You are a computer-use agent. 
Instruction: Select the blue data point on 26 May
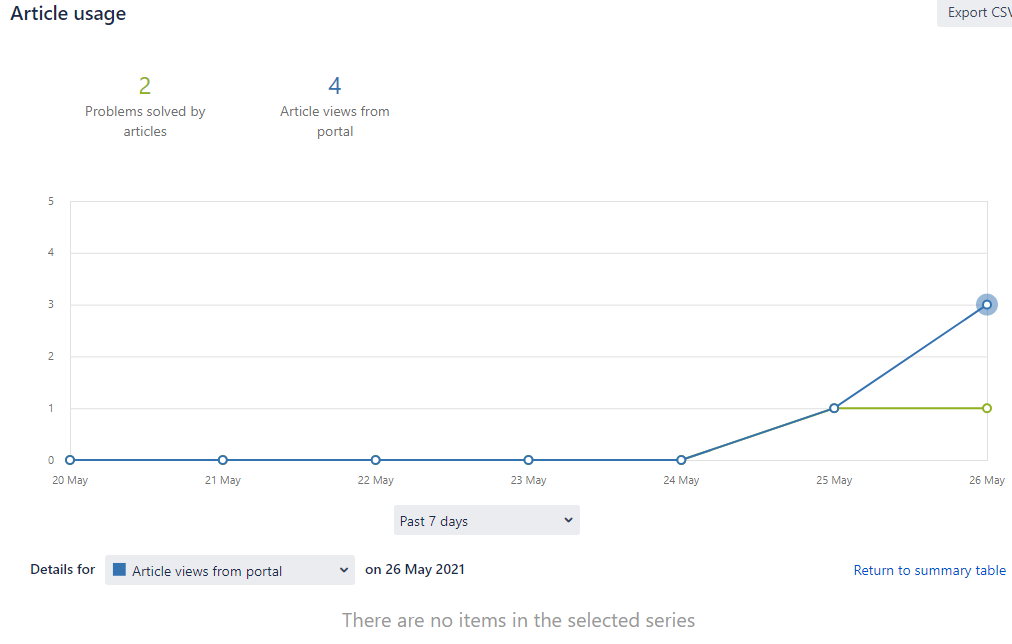tap(986, 305)
